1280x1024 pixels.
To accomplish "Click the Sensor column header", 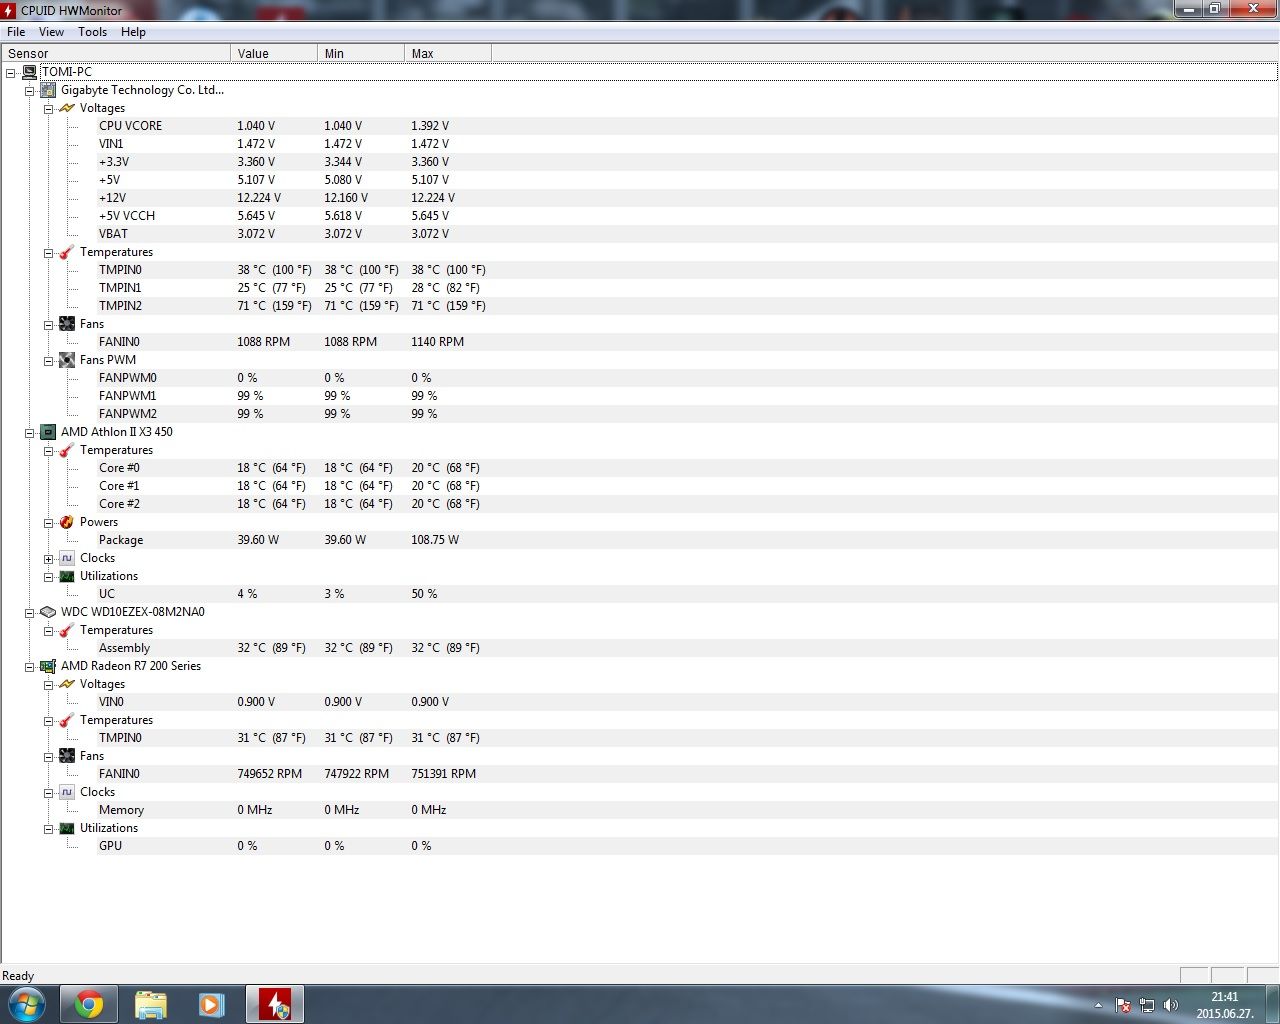I will [116, 53].
